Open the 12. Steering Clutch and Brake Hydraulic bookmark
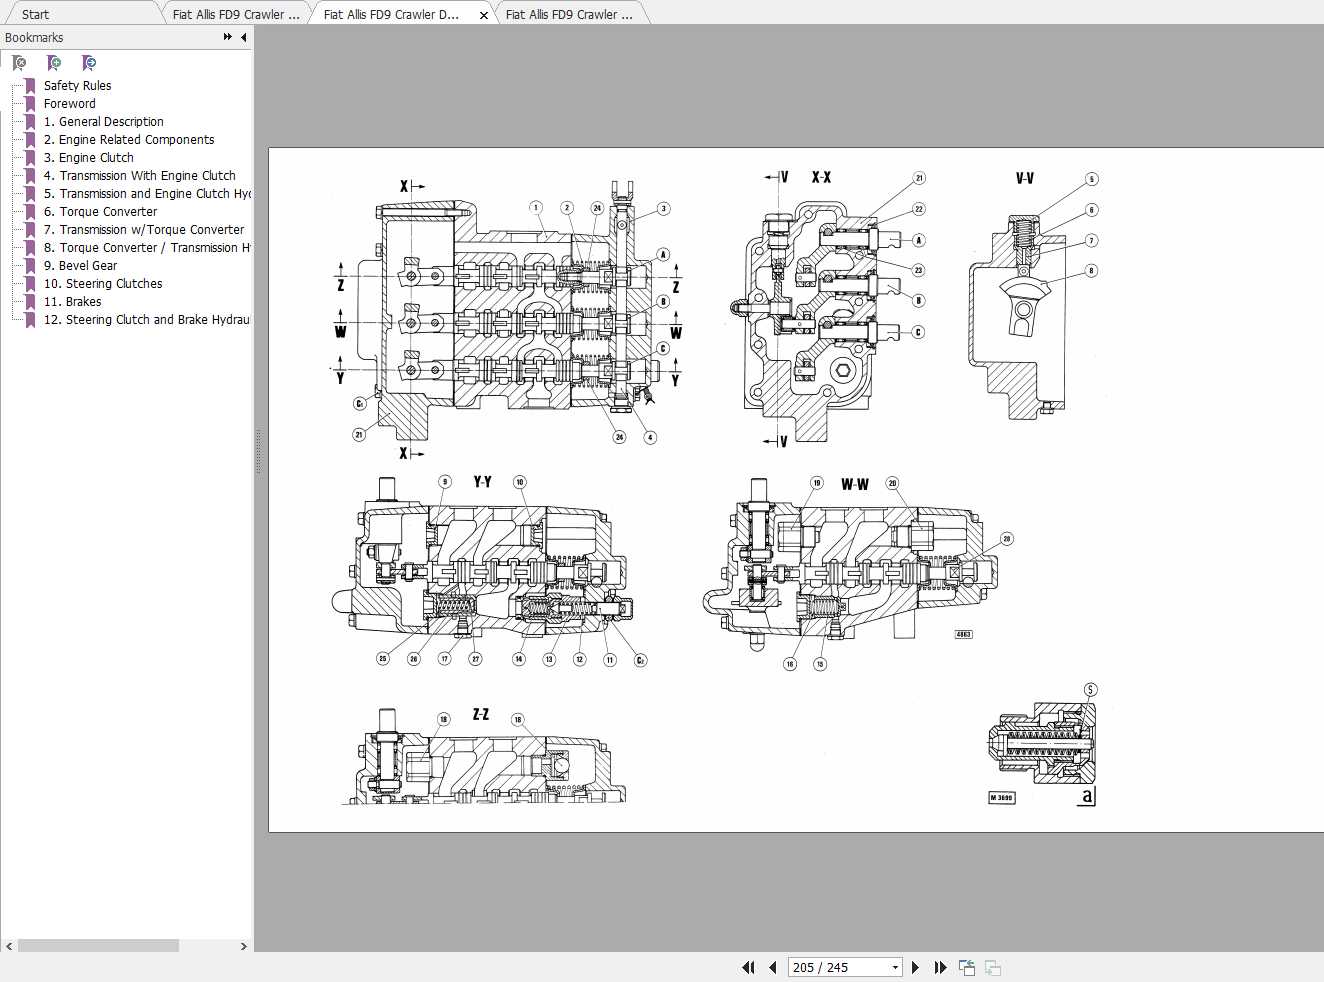1324x982 pixels. [146, 320]
